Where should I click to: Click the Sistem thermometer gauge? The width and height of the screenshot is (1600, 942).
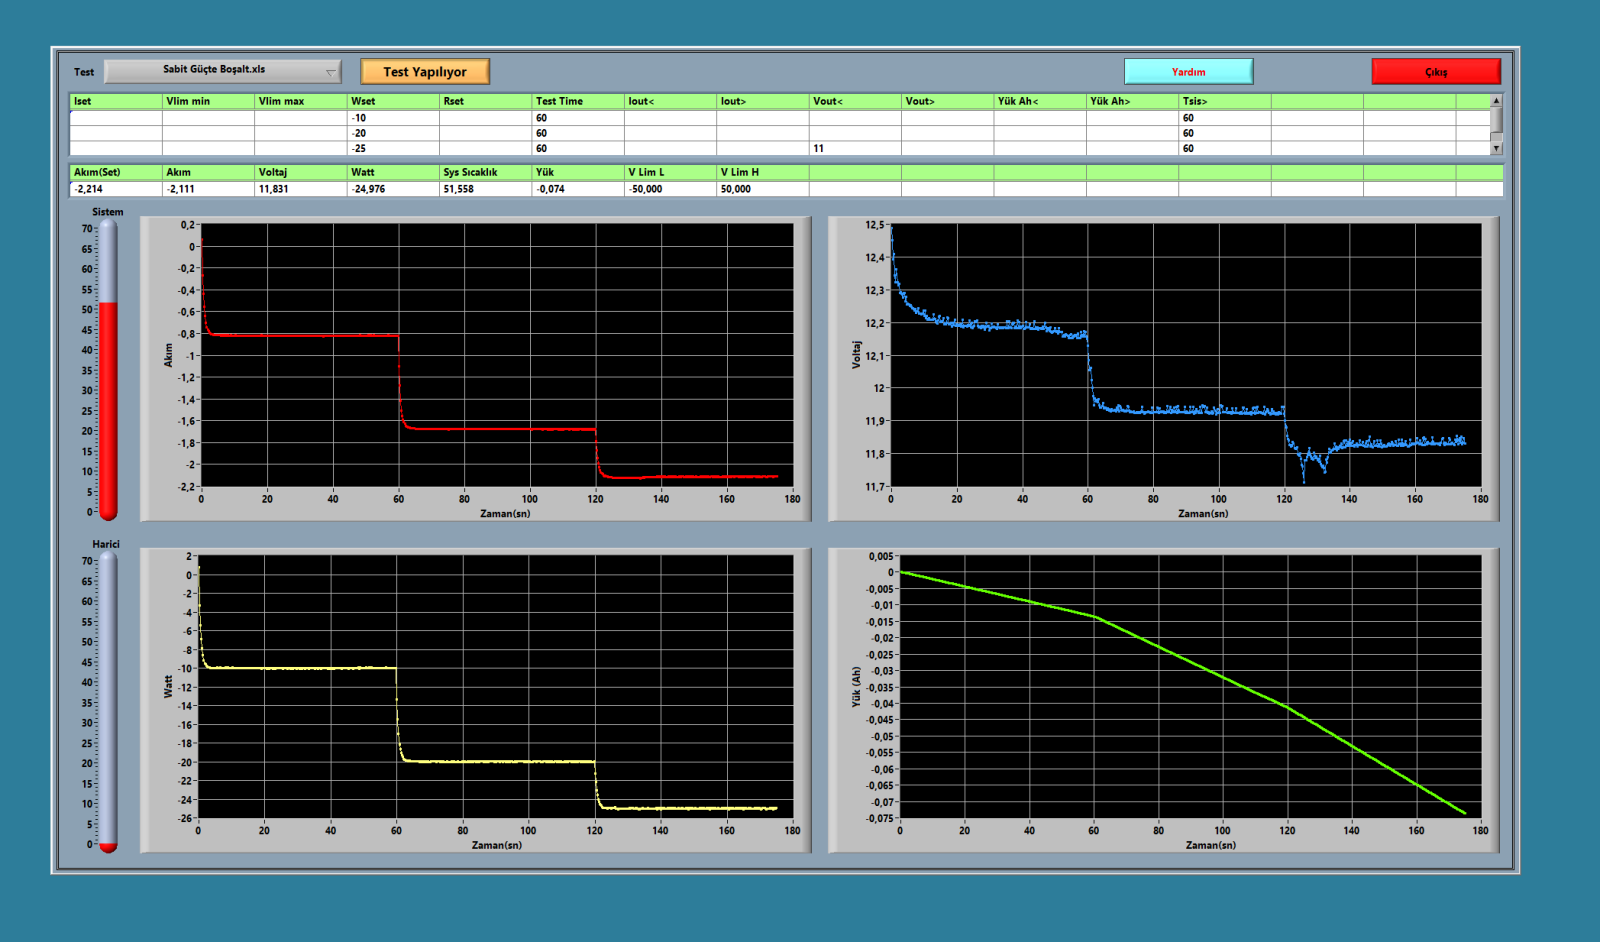(108, 370)
